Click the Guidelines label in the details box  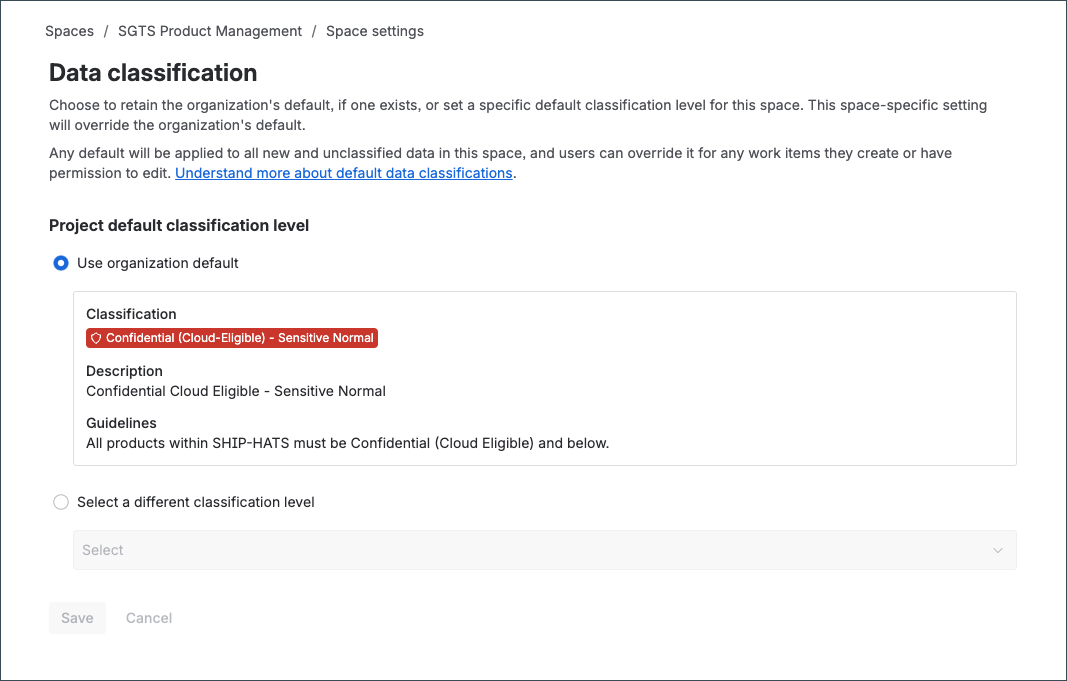(x=121, y=422)
